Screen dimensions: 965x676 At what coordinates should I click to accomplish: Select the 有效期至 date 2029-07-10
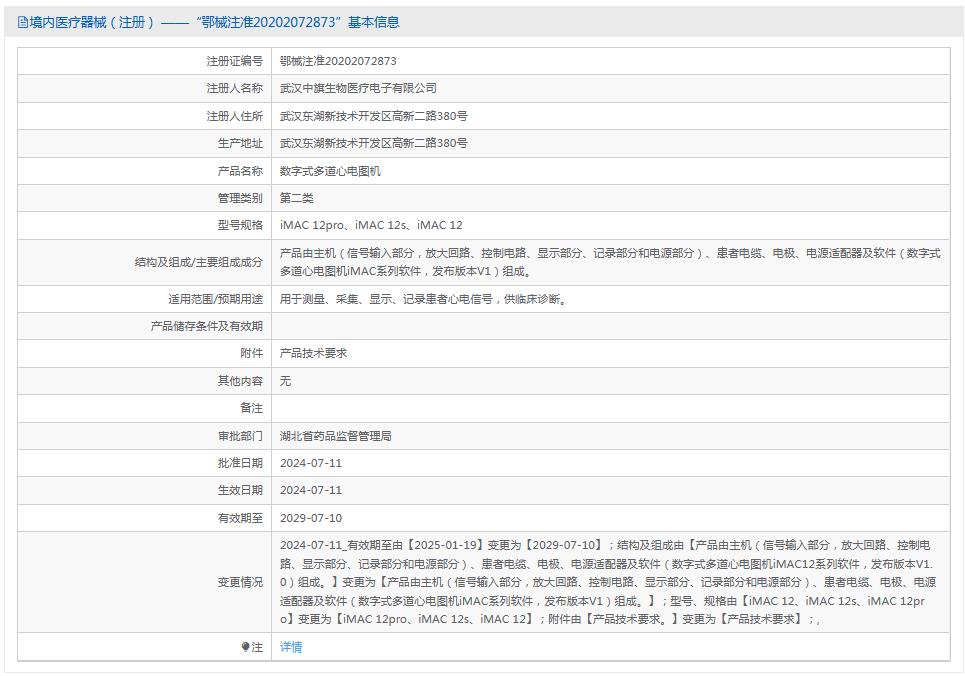point(312,518)
